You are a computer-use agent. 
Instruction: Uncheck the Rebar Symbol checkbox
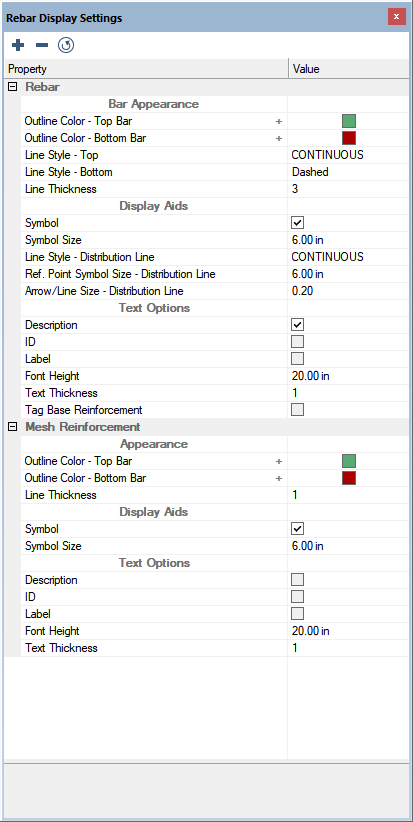(x=297, y=223)
